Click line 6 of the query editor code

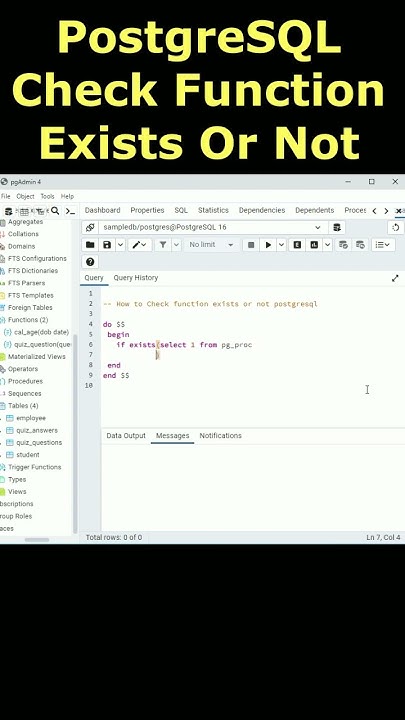[184, 345]
